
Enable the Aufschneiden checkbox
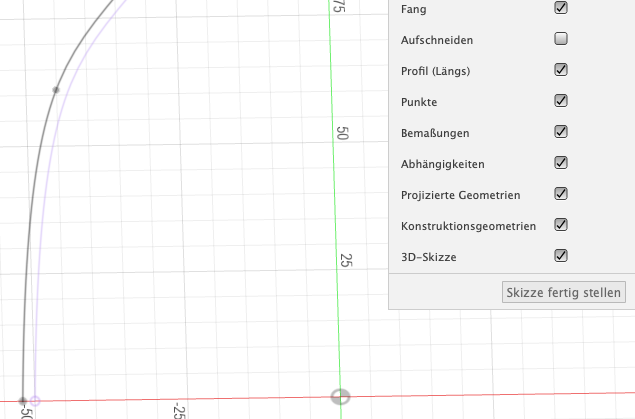point(561,39)
